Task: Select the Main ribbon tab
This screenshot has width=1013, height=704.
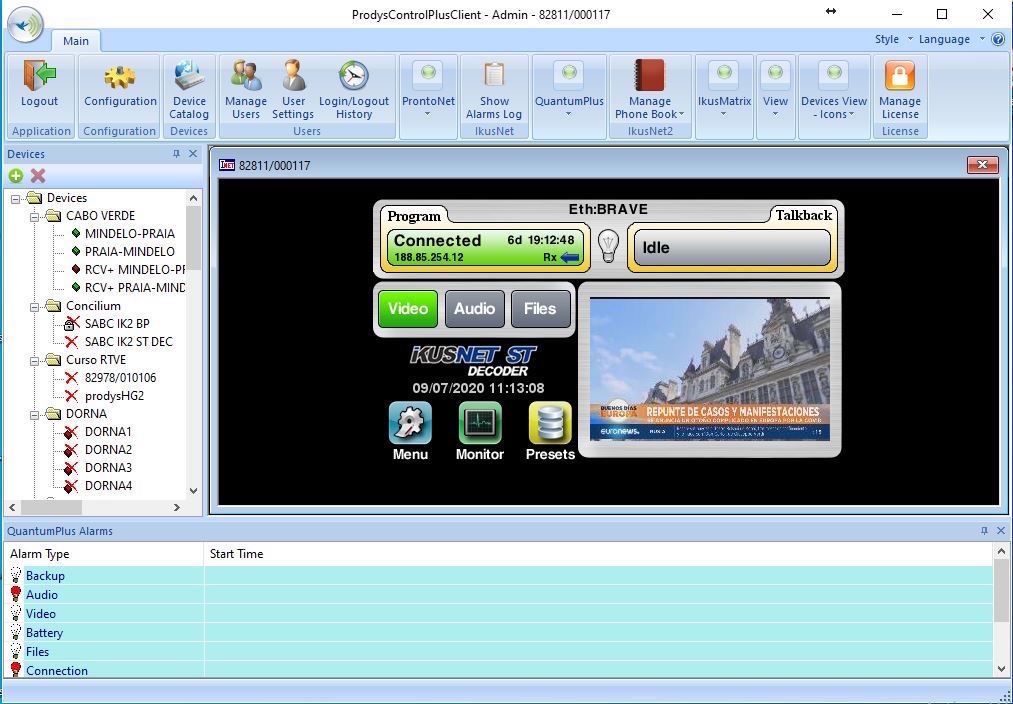Action: 76,41
